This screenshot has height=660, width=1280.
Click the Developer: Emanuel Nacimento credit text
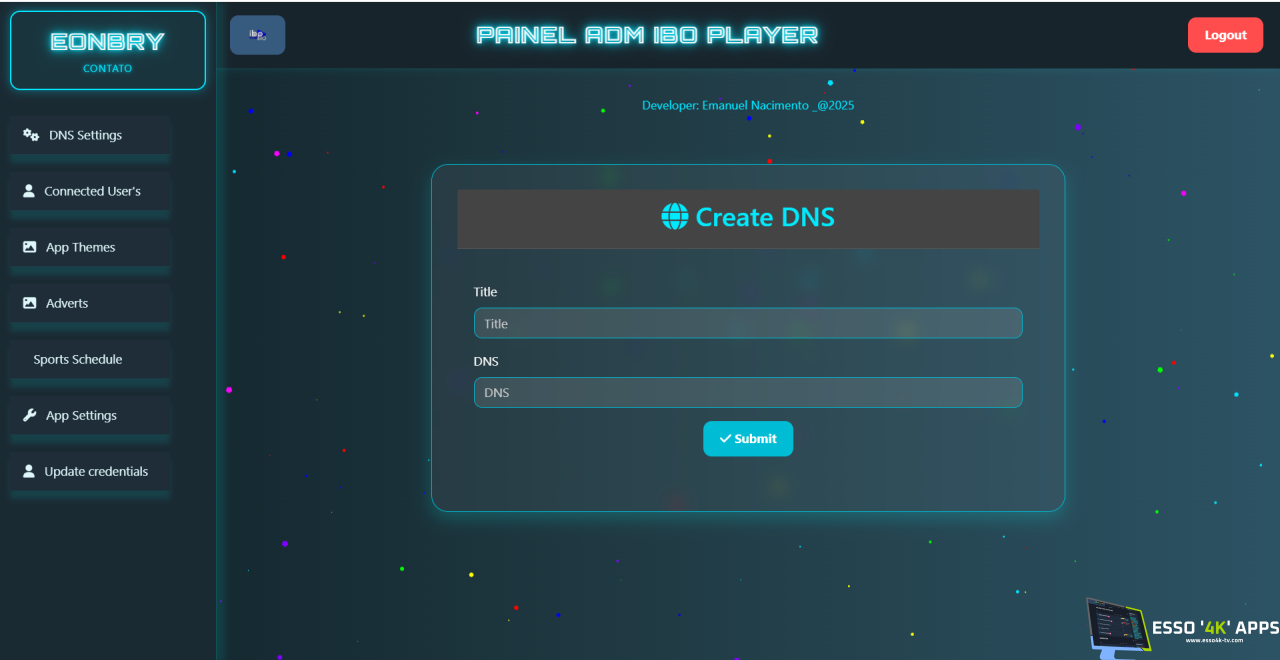coord(748,105)
